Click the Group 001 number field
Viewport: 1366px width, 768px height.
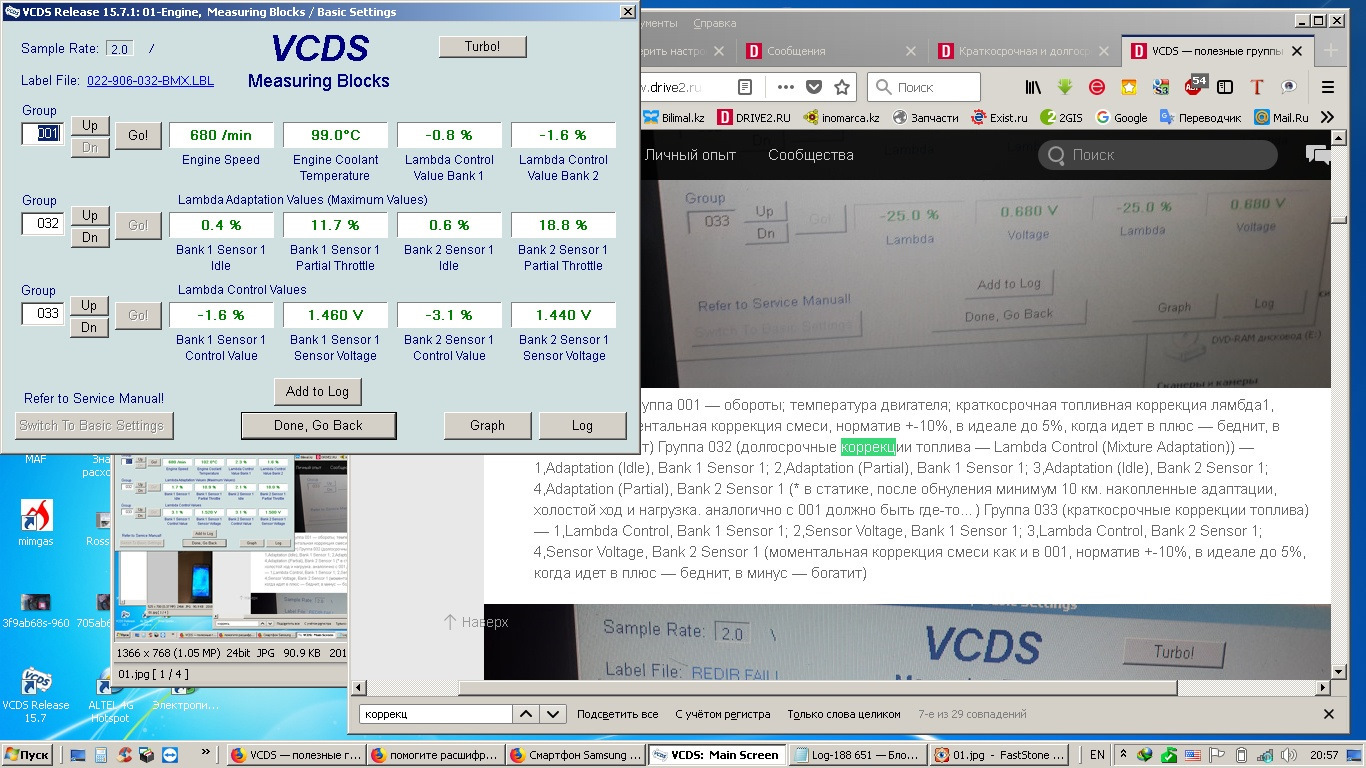point(43,133)
